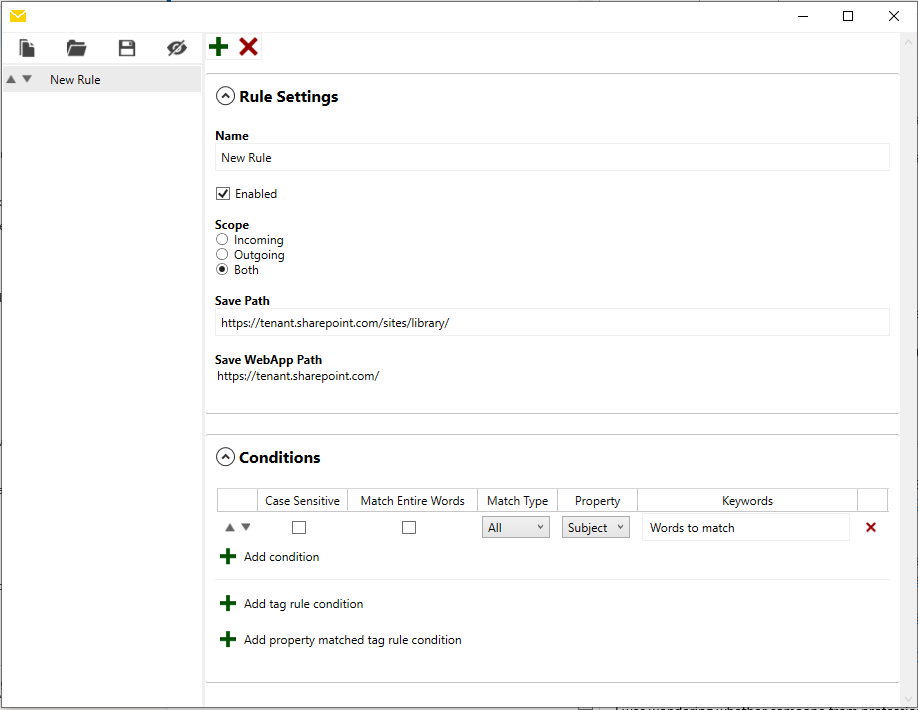Enable the Enabled checkbox
The image size is (918, 710).
(x=222, y=193)
